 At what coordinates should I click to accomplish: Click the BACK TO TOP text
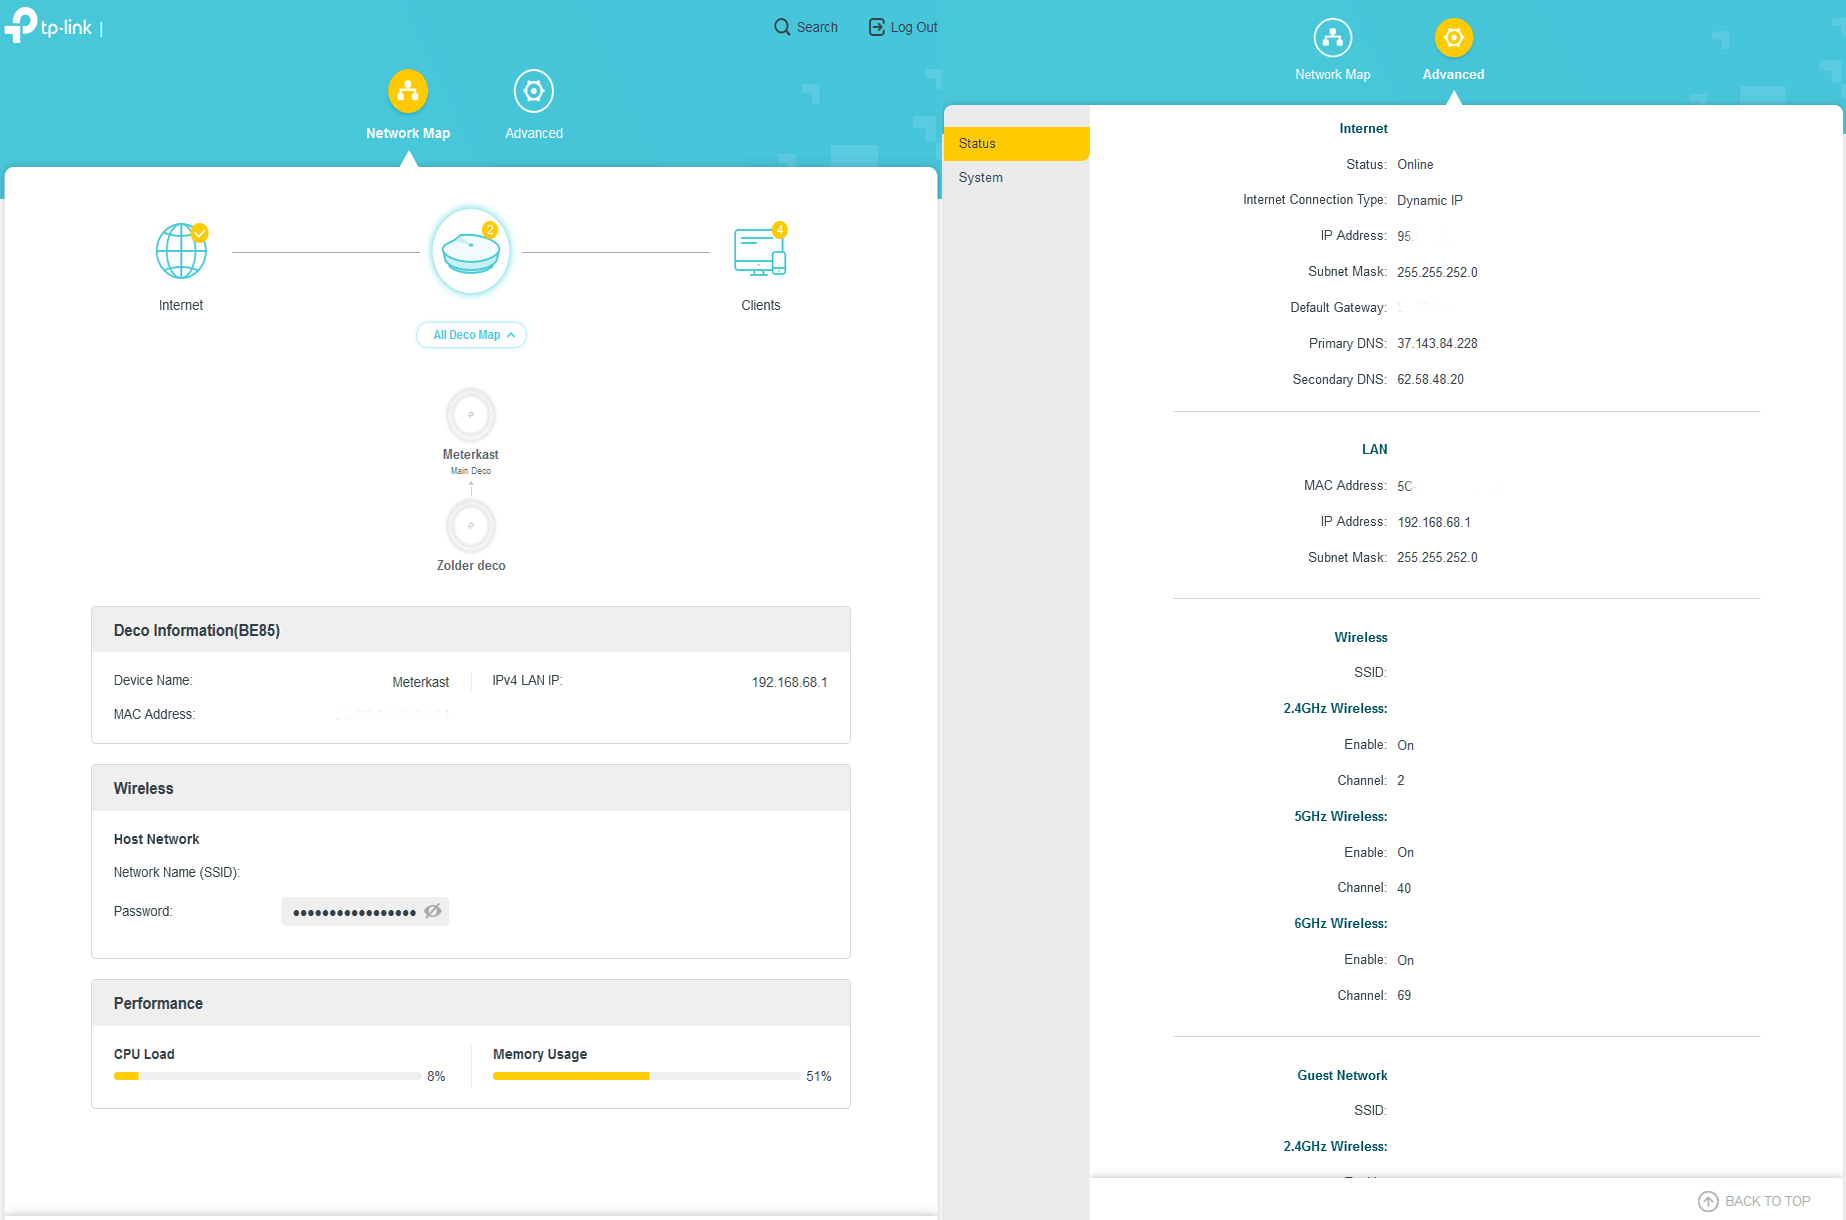(1768, 1201)
